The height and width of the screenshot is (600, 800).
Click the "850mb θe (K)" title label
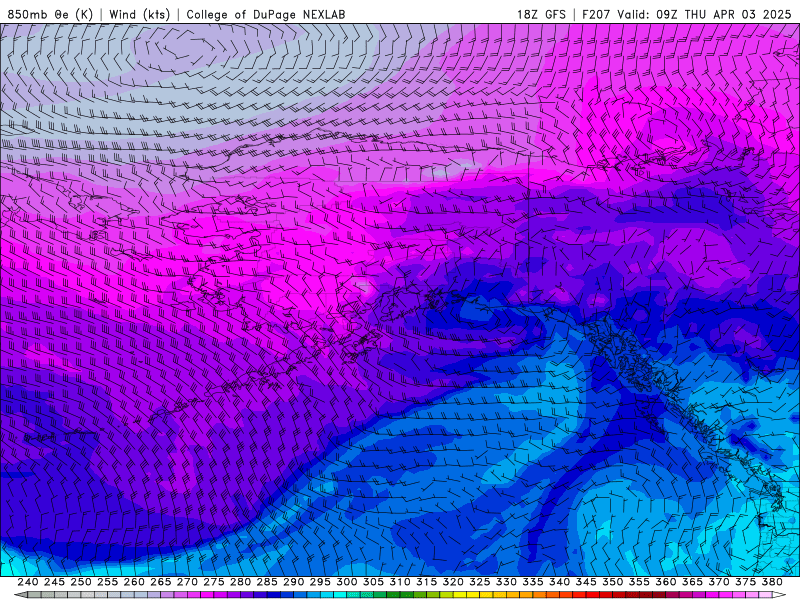(50, 14)
